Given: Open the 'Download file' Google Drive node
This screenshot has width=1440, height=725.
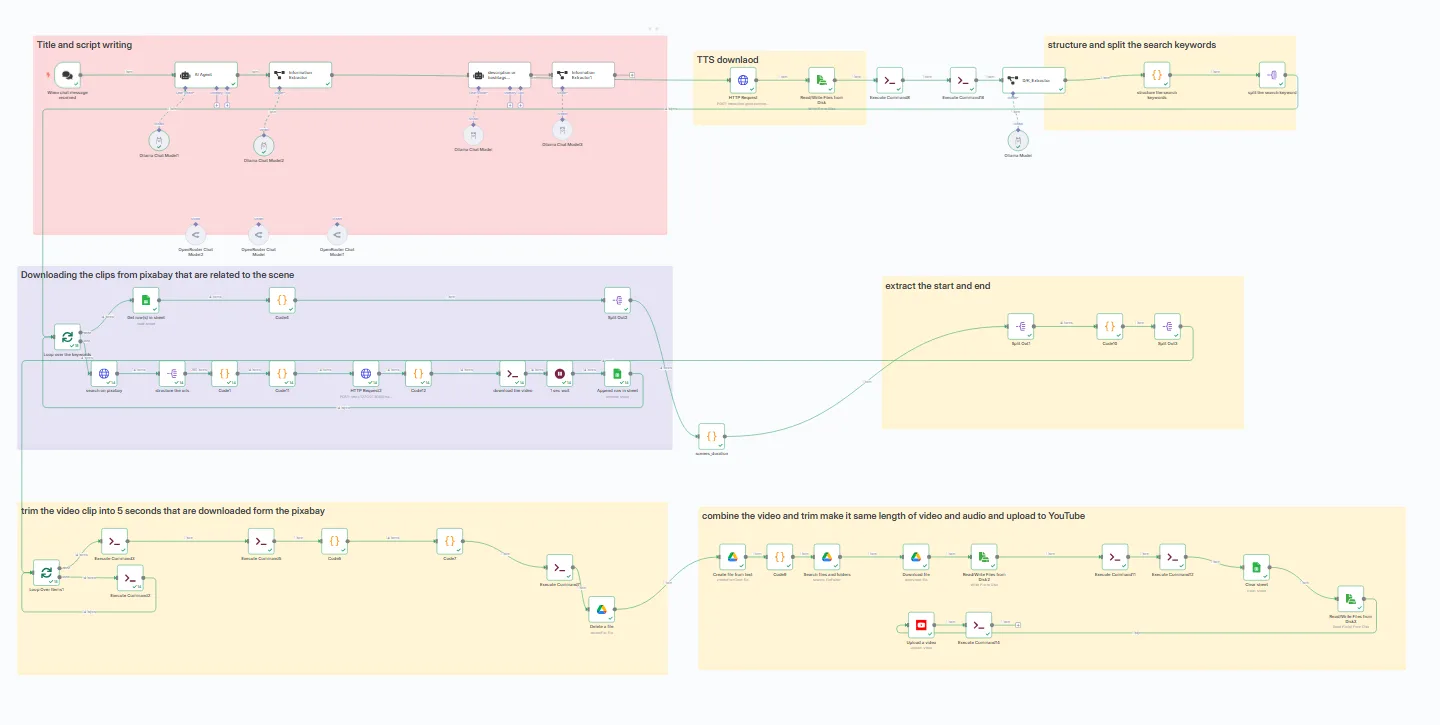Looking at the screenshot, I should pyautogui.click(x=916, y=558).
